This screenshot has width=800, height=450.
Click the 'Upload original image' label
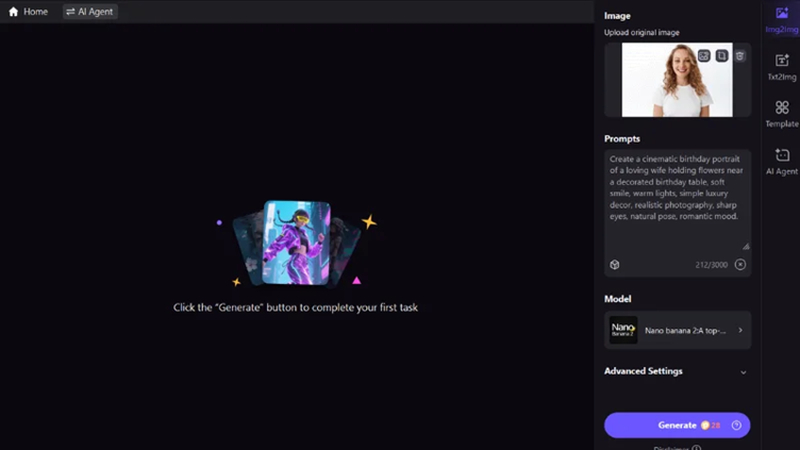click(641, 33)
